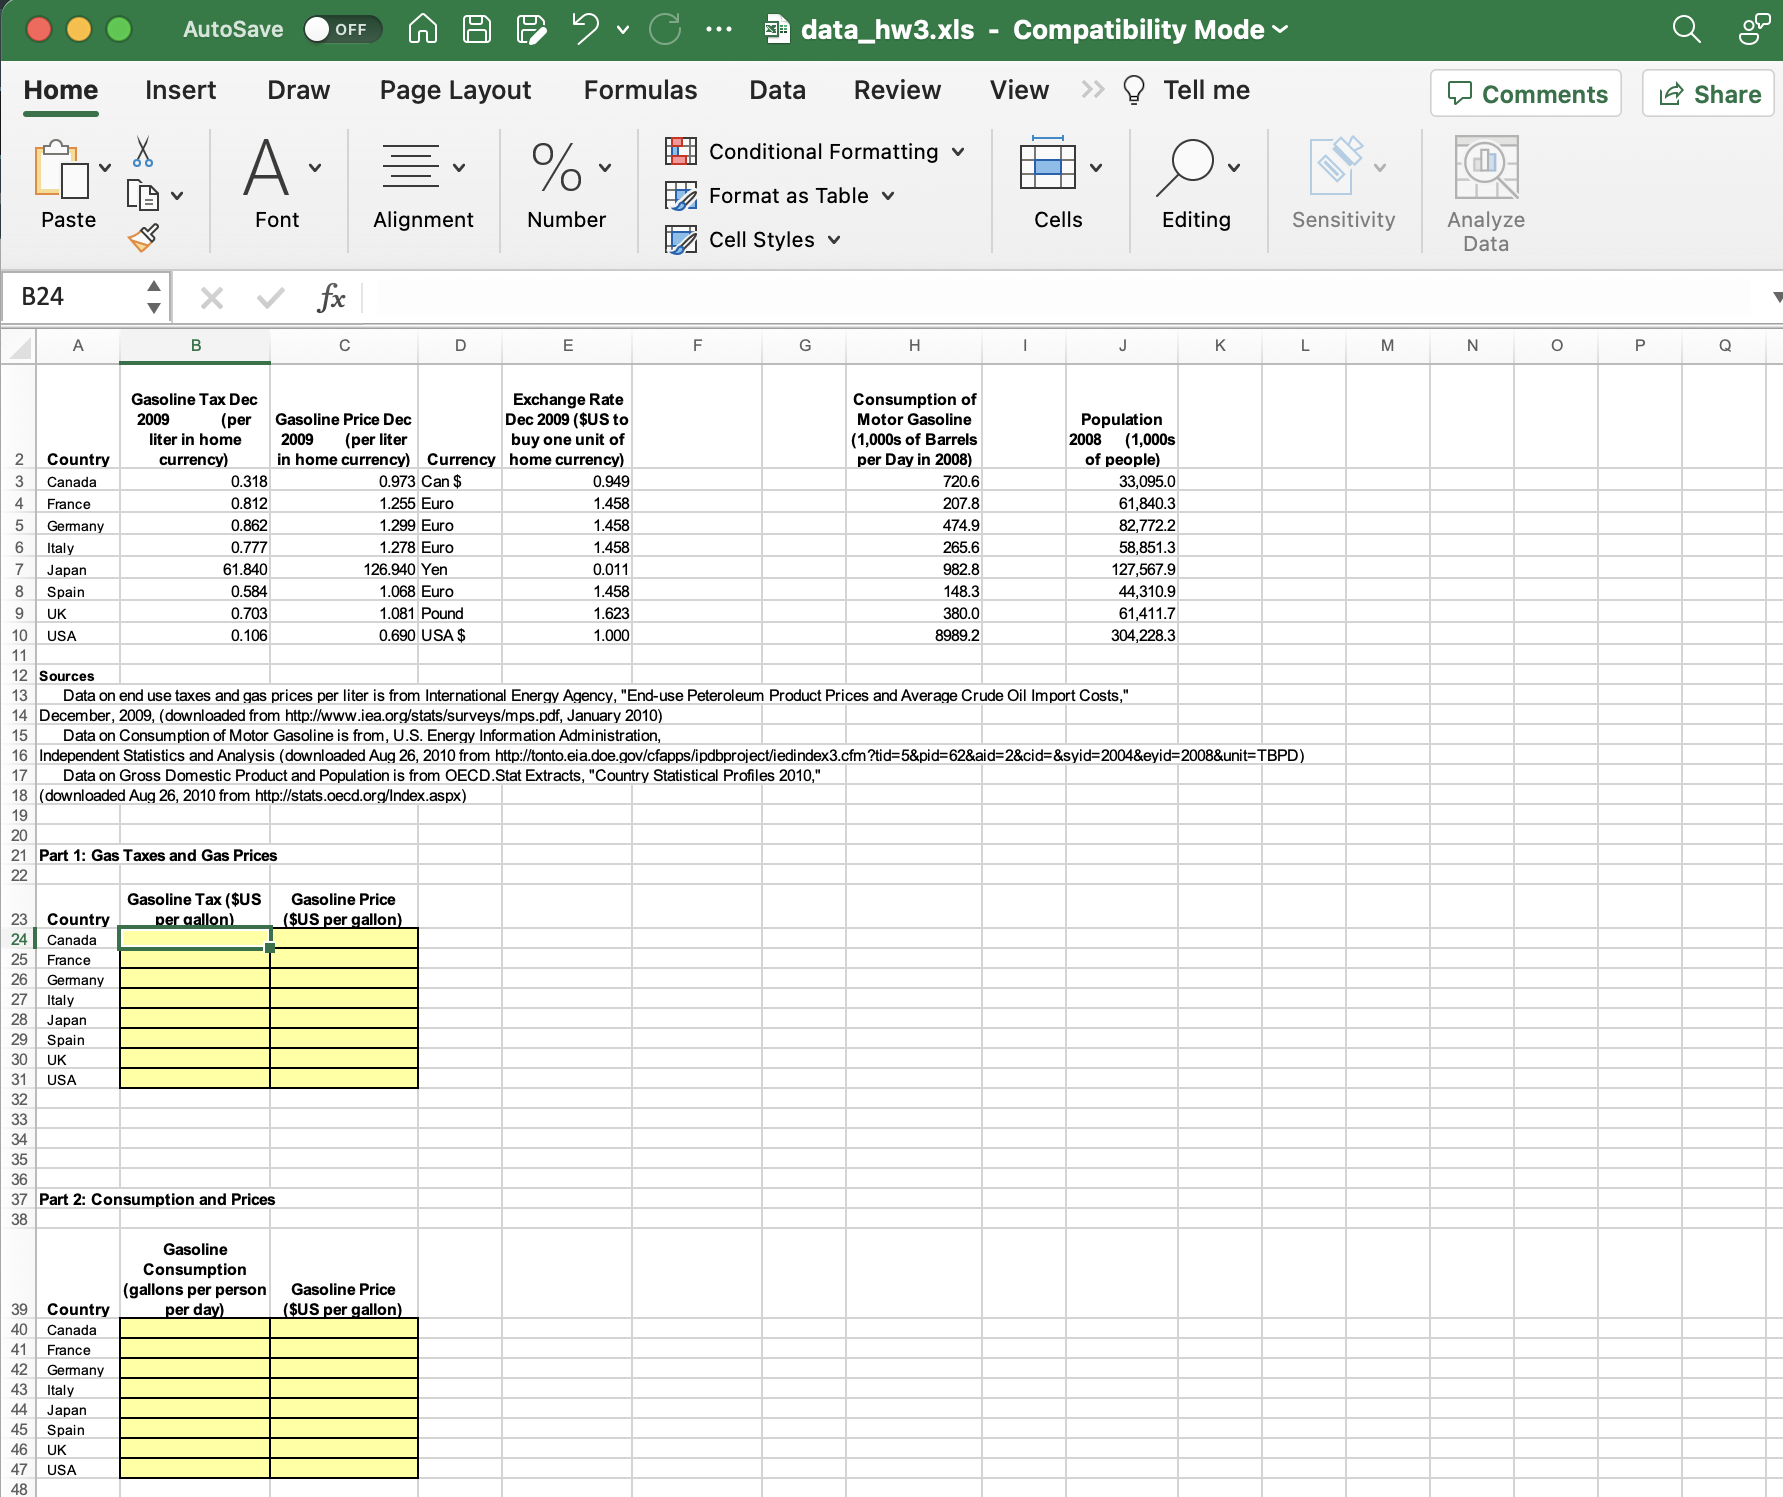Select yellow cell B24 for Canada
1783x1497 pixels.
pyautogui.click(x=195, y=939)
